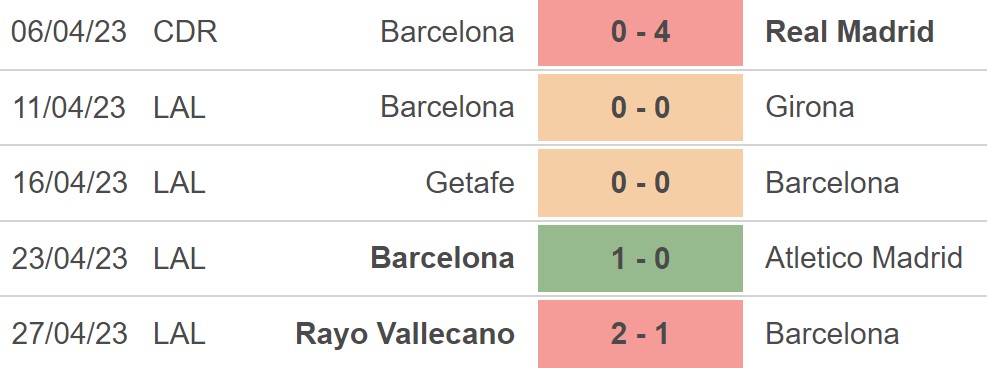The width and height of the screenshot is (987, 368).
Task: Select bold Barcelona in 23/04/23 row
Action: coord(443,258)
